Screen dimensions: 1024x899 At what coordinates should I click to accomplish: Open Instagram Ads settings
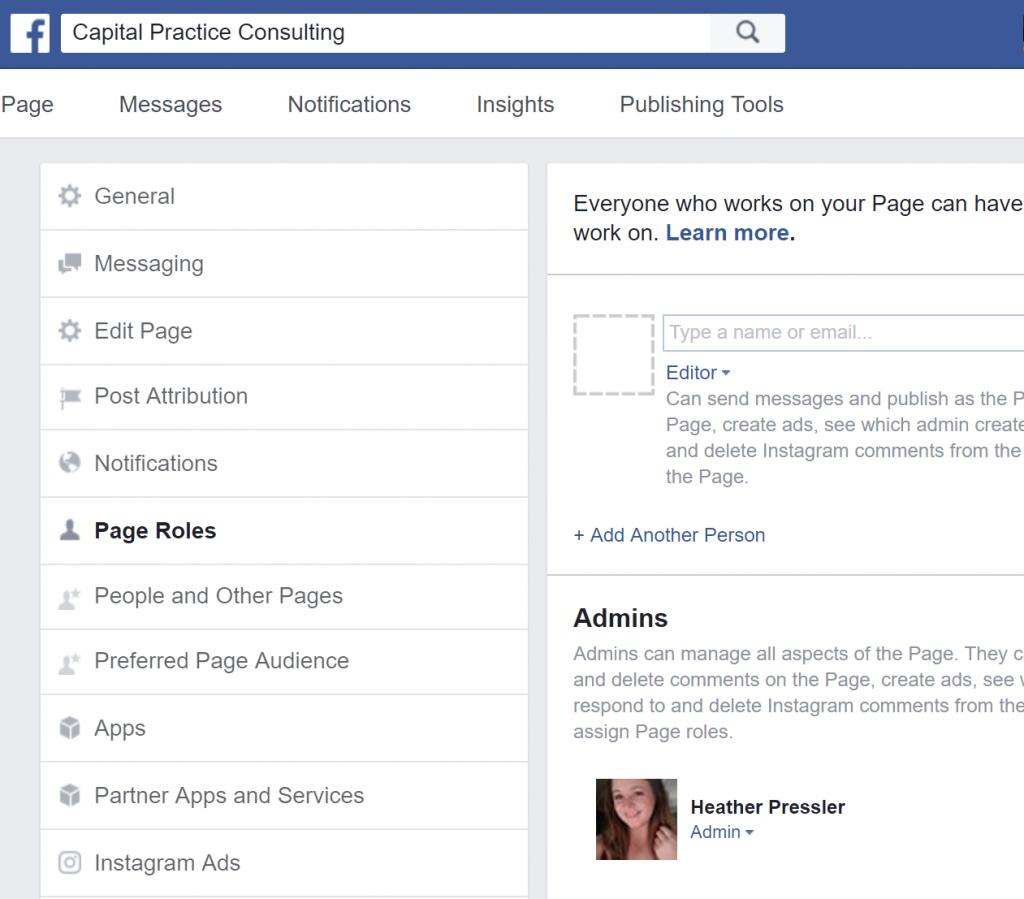tap(284, 862)
